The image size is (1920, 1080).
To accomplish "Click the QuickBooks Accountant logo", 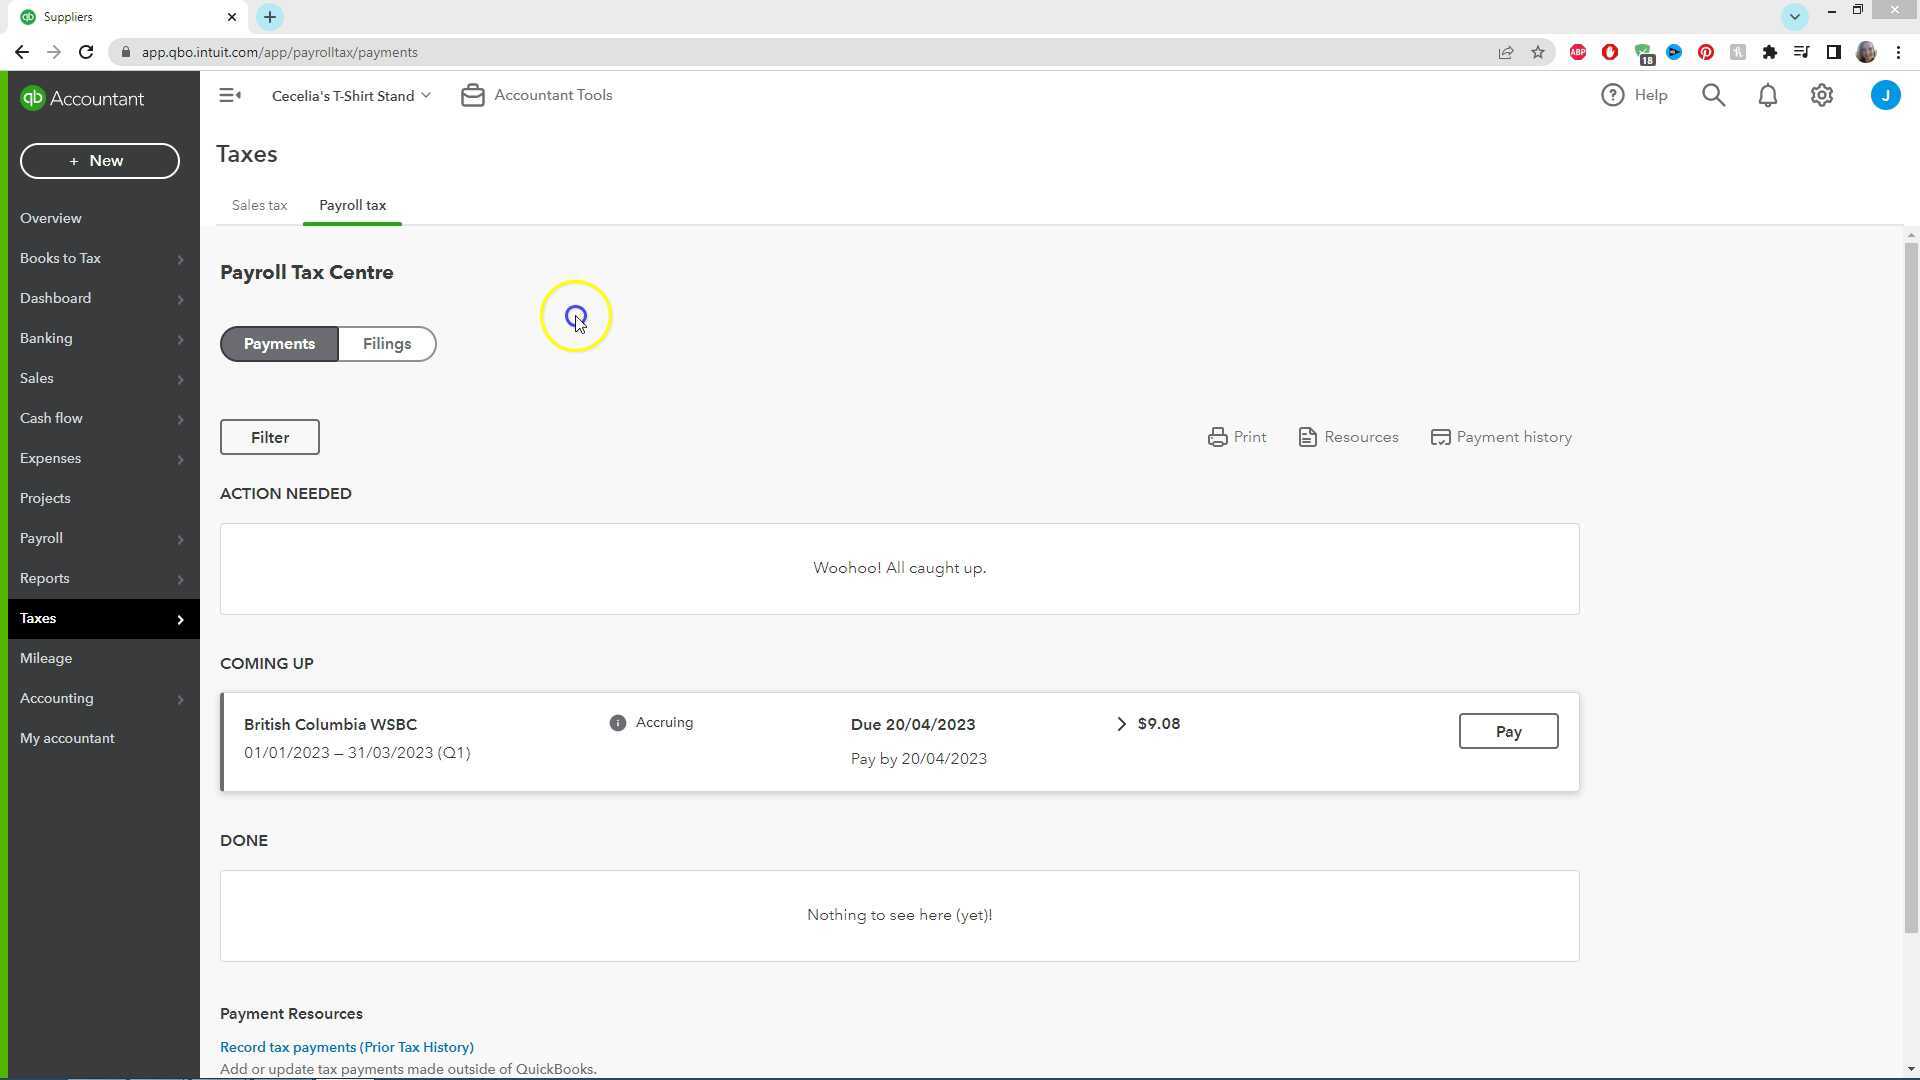I will pos(82,98).
